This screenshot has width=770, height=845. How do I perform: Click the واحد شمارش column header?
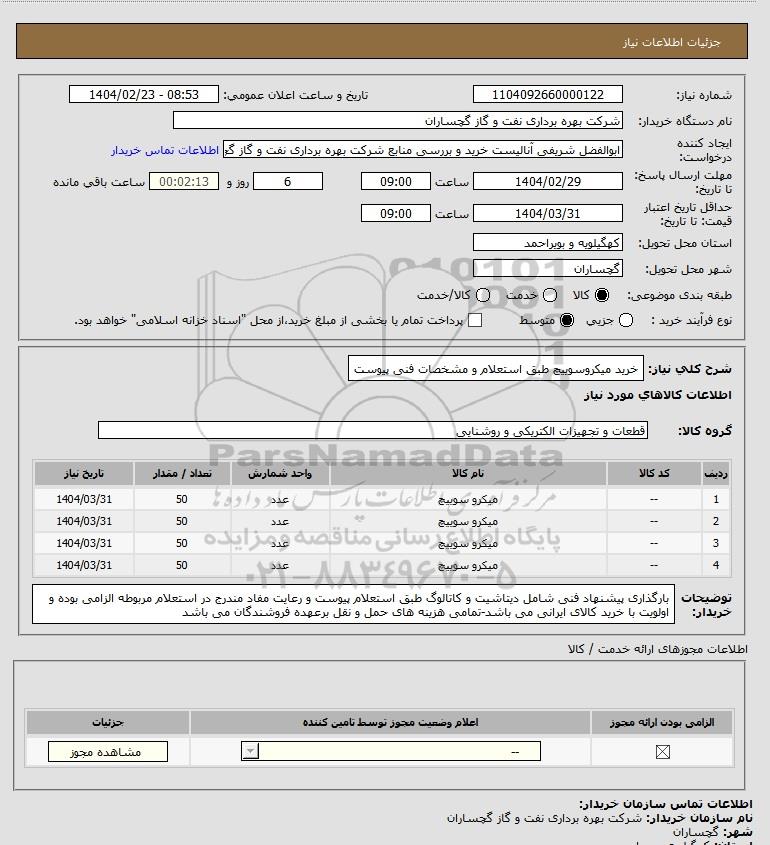pos(280,473)
